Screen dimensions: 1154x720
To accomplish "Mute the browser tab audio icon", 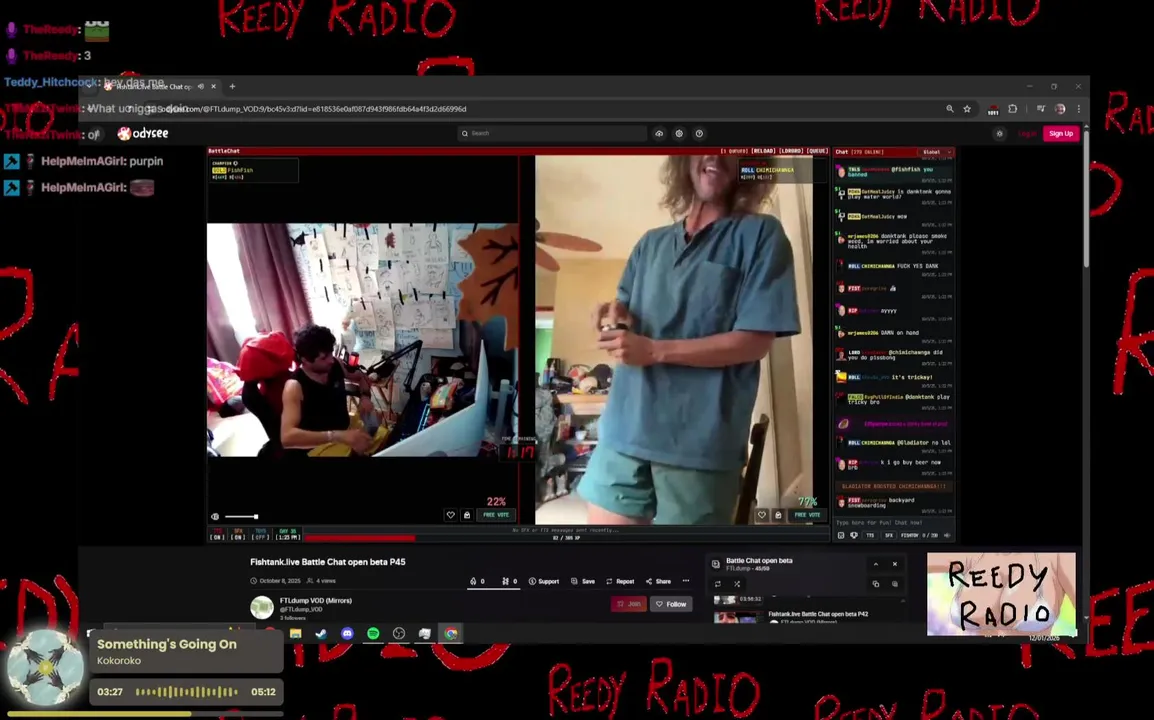I will [201, 86].
